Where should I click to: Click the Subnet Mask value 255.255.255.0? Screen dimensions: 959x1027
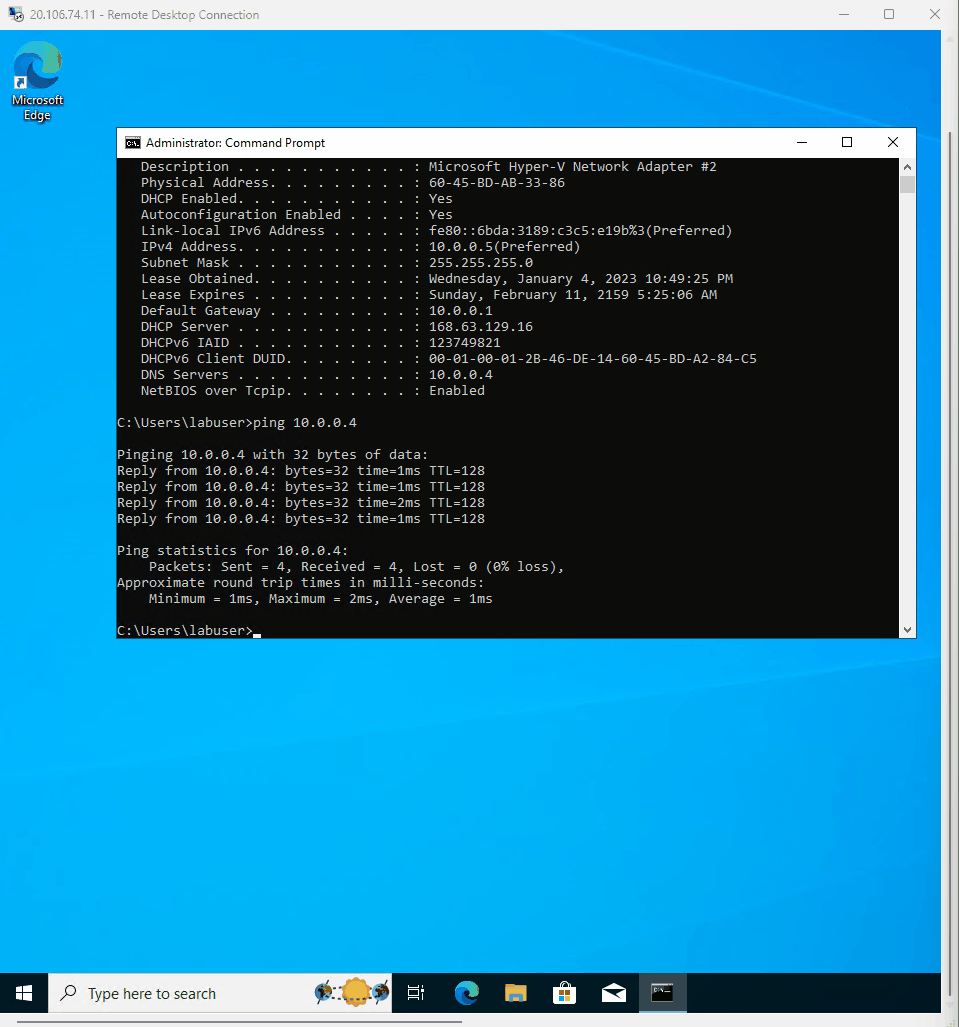(481, 263)
